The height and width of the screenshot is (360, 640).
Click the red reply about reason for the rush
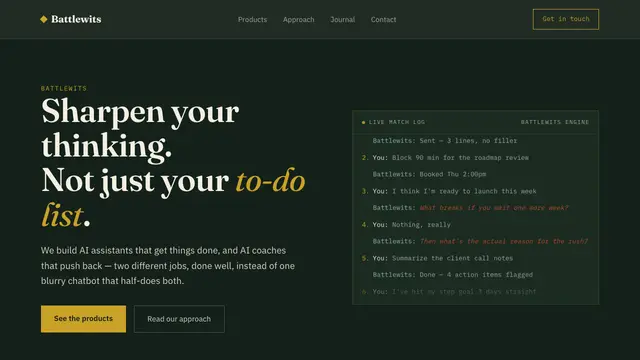coord(504,241)
